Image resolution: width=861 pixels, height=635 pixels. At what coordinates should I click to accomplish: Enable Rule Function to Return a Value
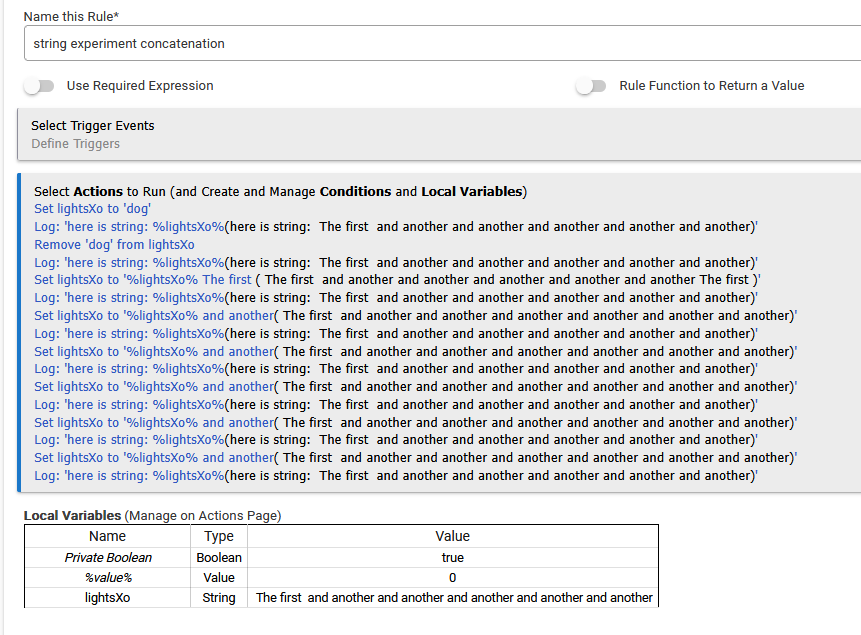tap(591, 86)
